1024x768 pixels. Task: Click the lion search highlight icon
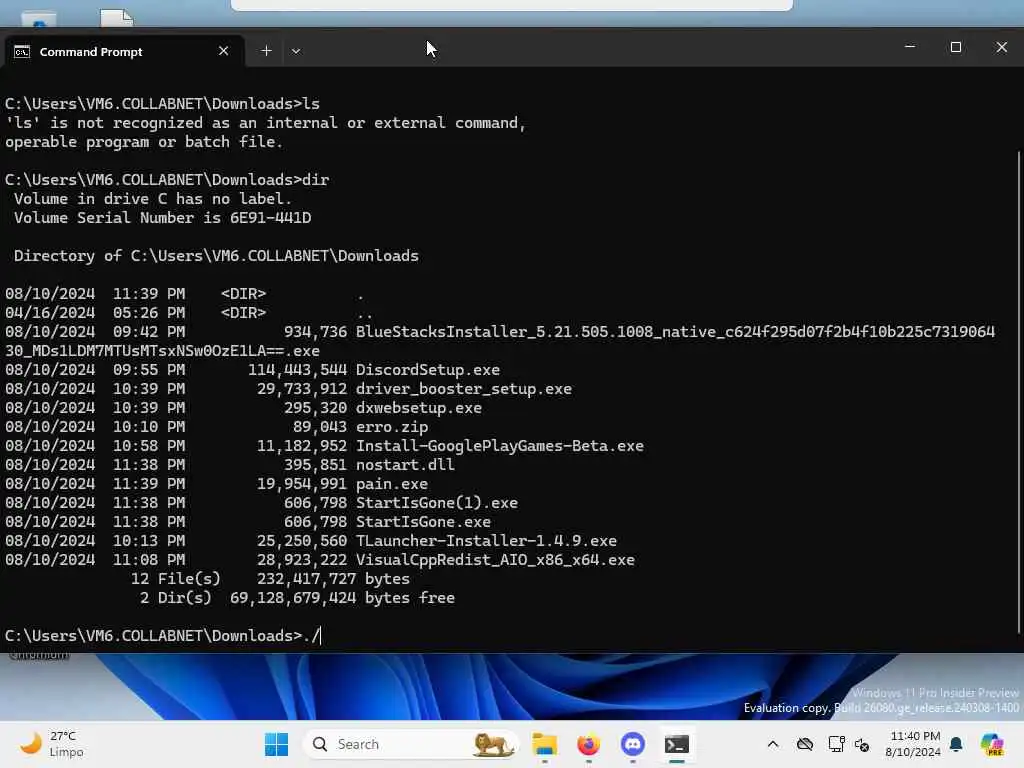[x=493, y=744]
